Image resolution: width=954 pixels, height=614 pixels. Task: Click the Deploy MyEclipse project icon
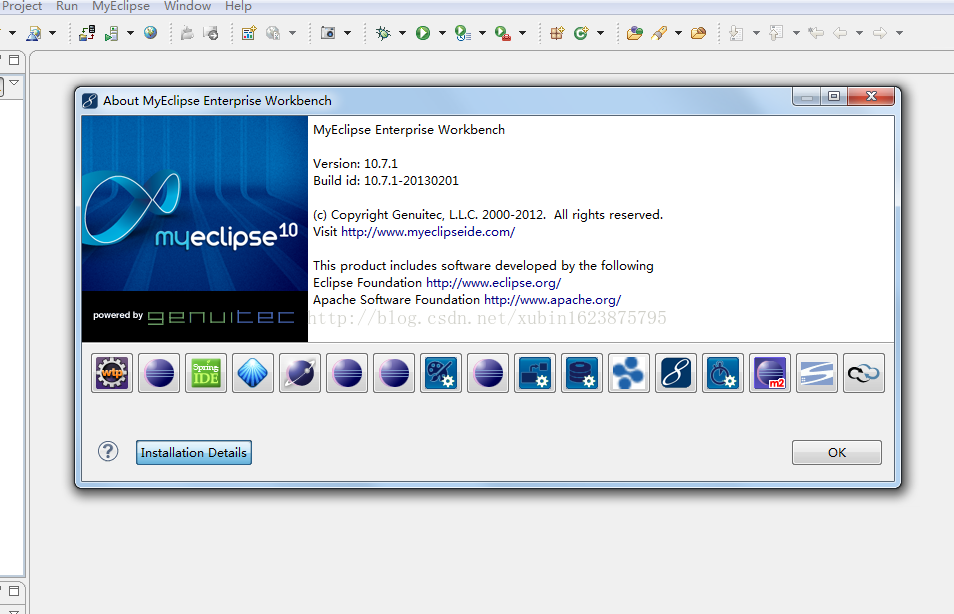[x=87, y=33]
